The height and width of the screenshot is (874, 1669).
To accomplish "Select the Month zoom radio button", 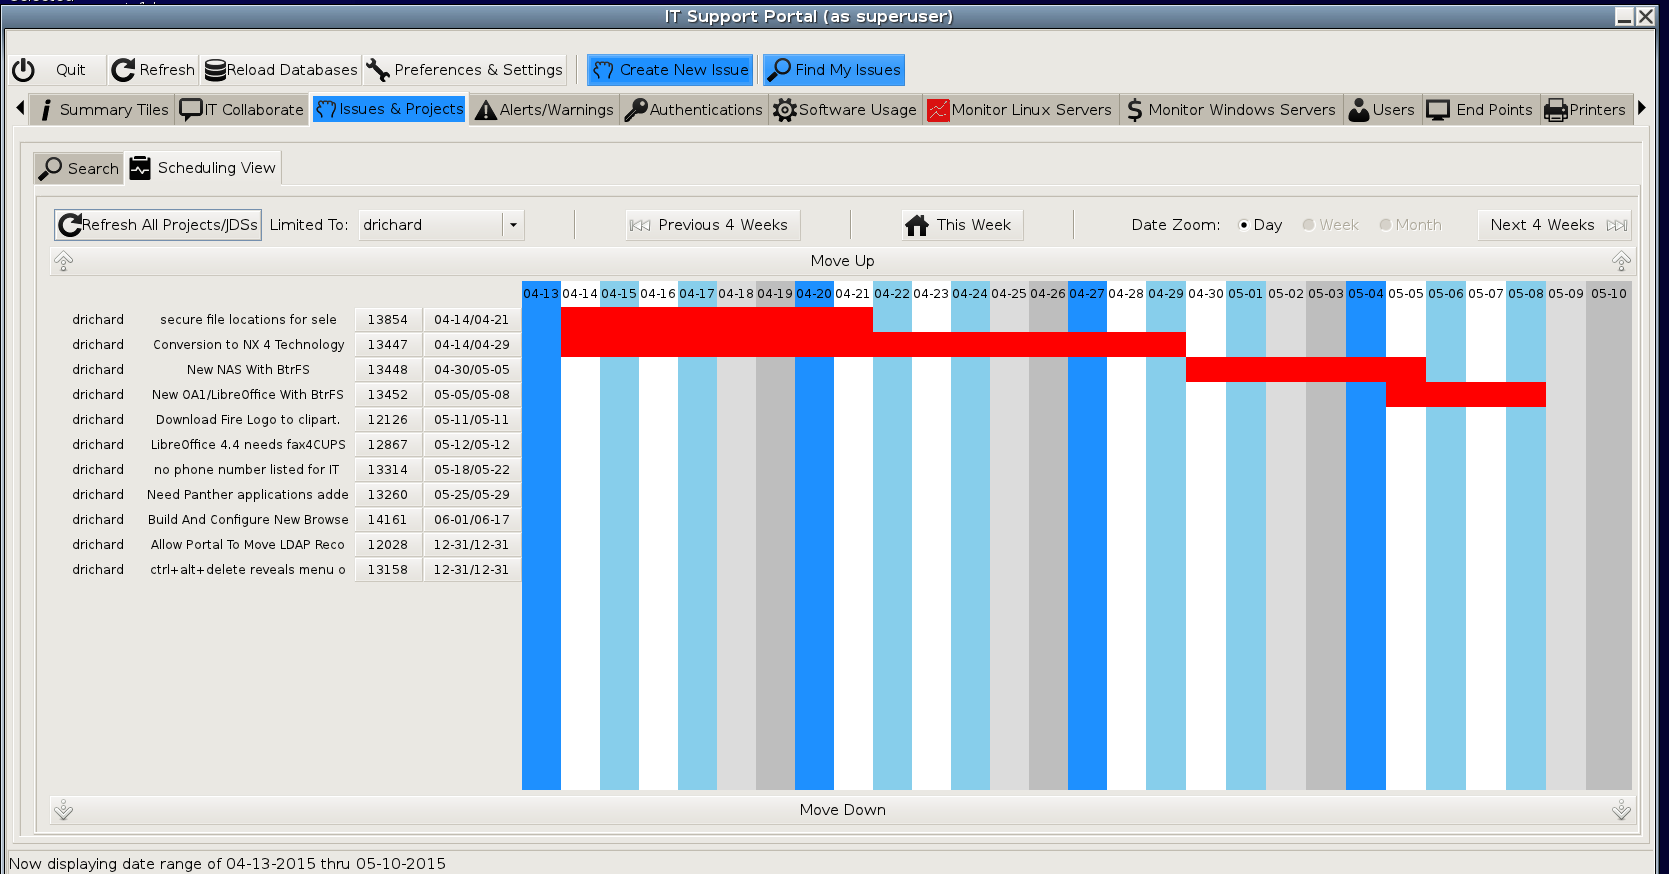I will point(1385,225).
